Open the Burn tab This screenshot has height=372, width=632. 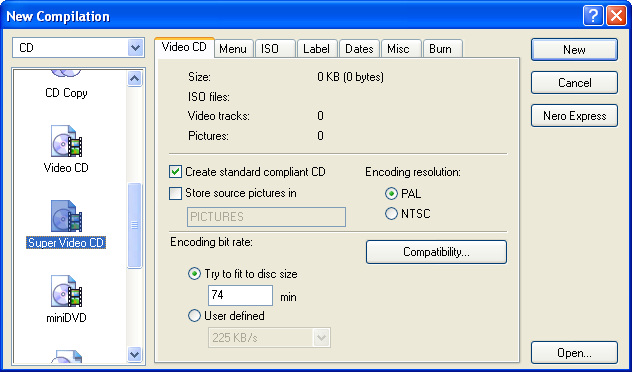coord(442,49)
